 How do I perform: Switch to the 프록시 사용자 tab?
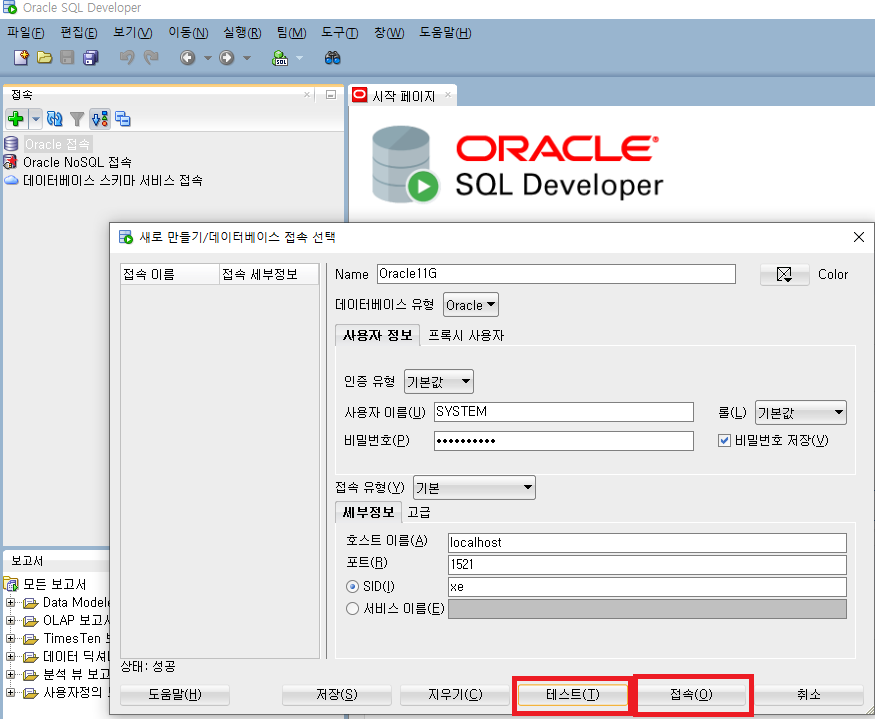[466, 335]
